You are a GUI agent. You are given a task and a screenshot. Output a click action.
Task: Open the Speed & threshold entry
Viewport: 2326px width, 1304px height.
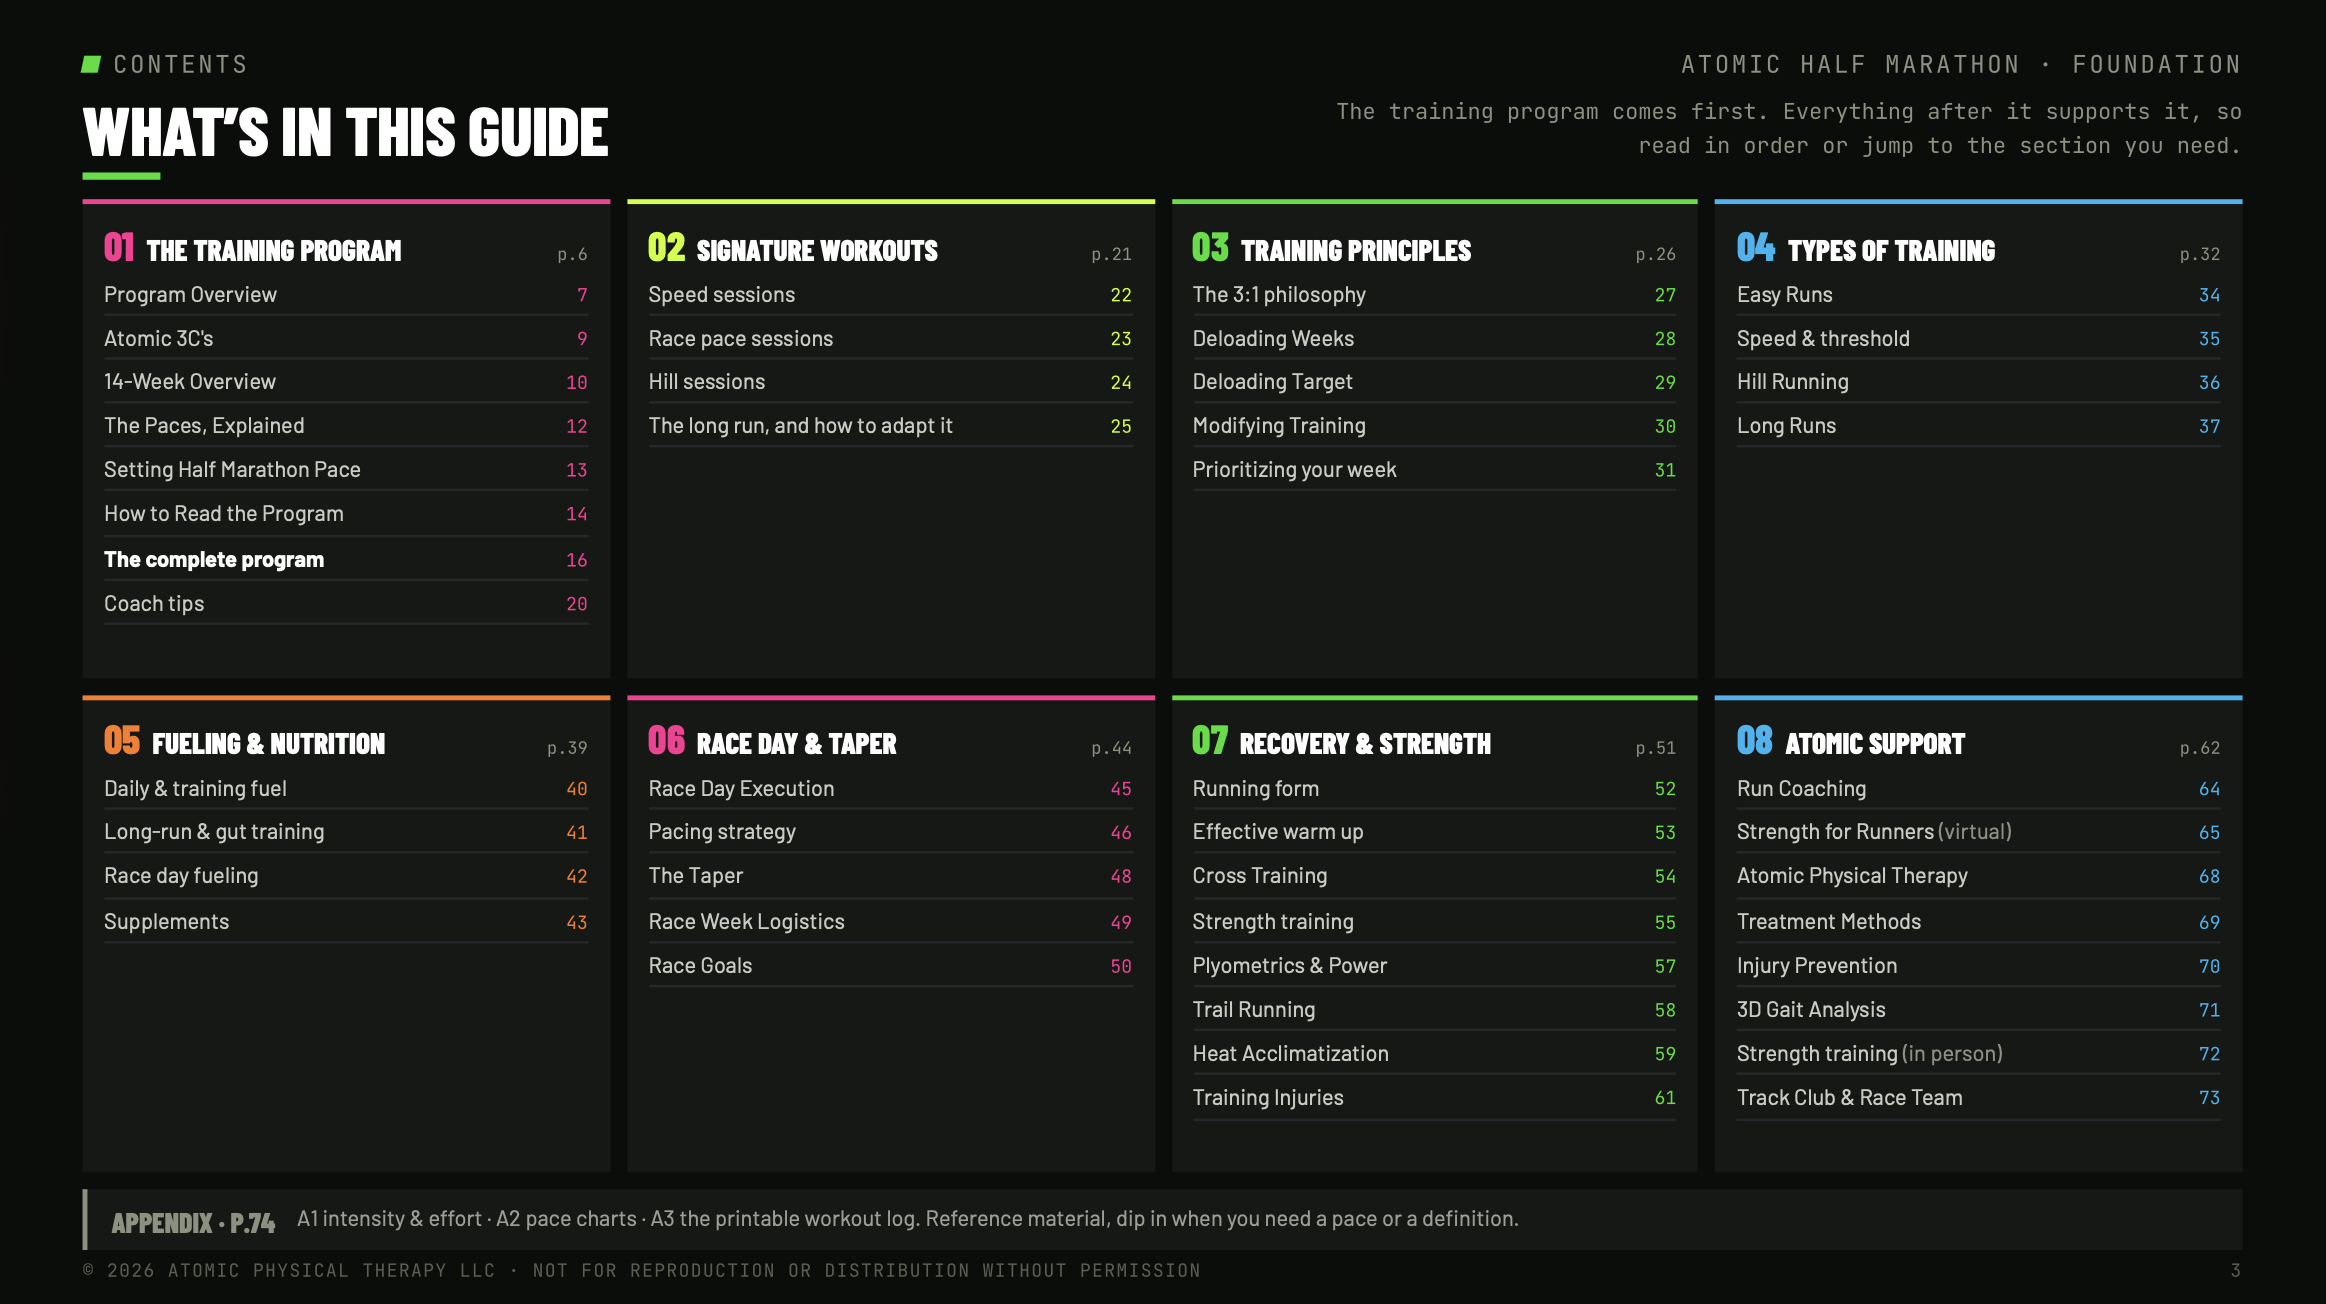click(x=1978, y=339)
